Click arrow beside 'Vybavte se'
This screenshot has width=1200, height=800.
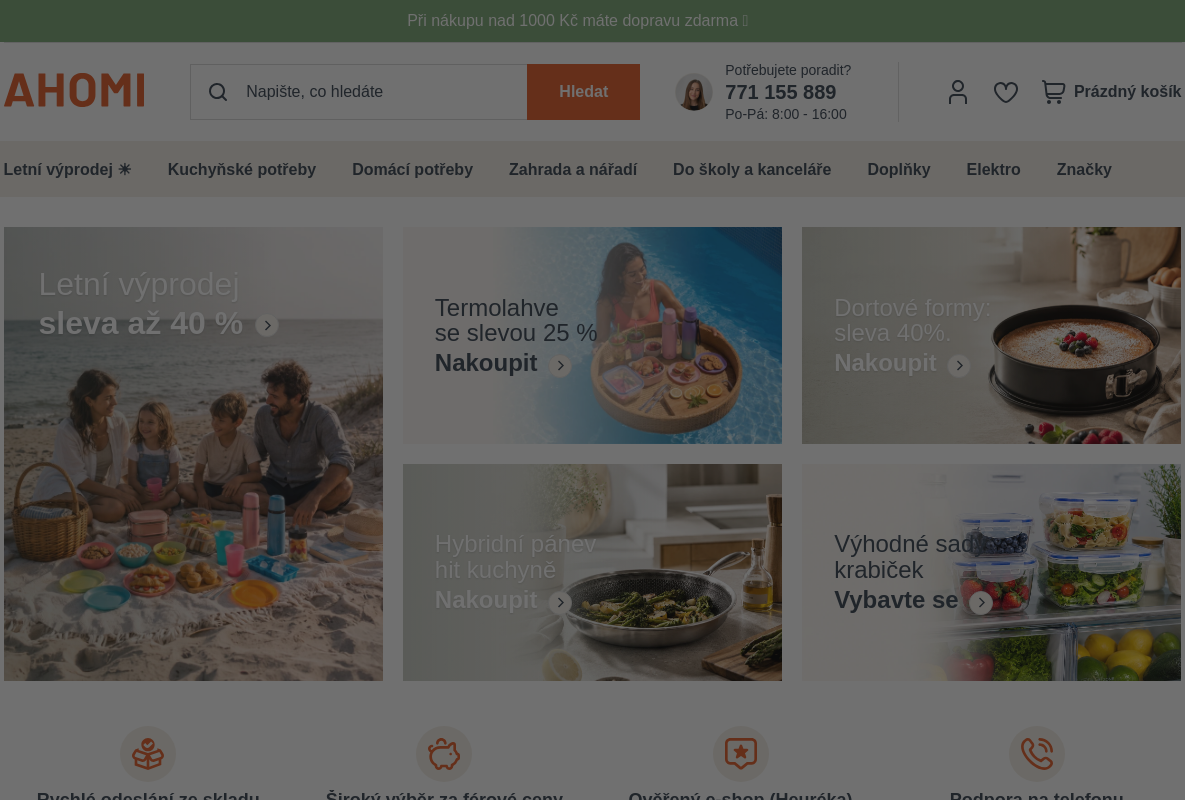981,603
